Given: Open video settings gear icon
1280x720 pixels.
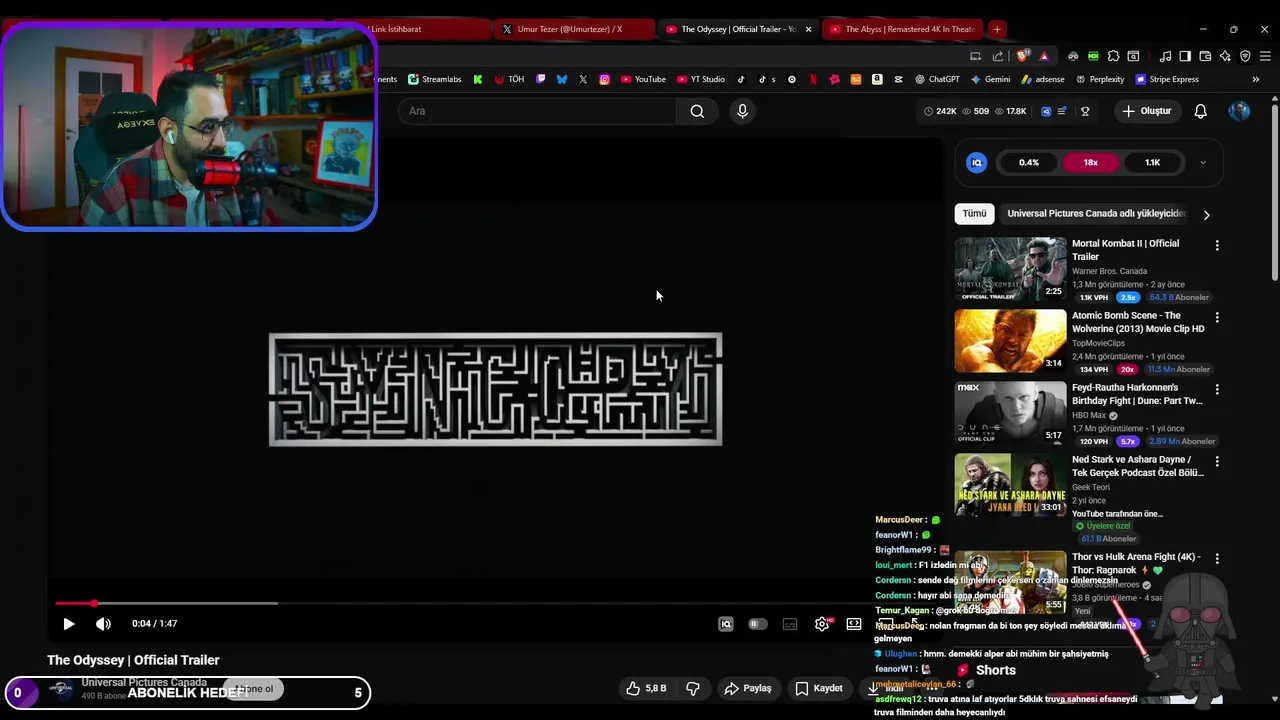Looking at the screenshot, I should click(822, 624).
